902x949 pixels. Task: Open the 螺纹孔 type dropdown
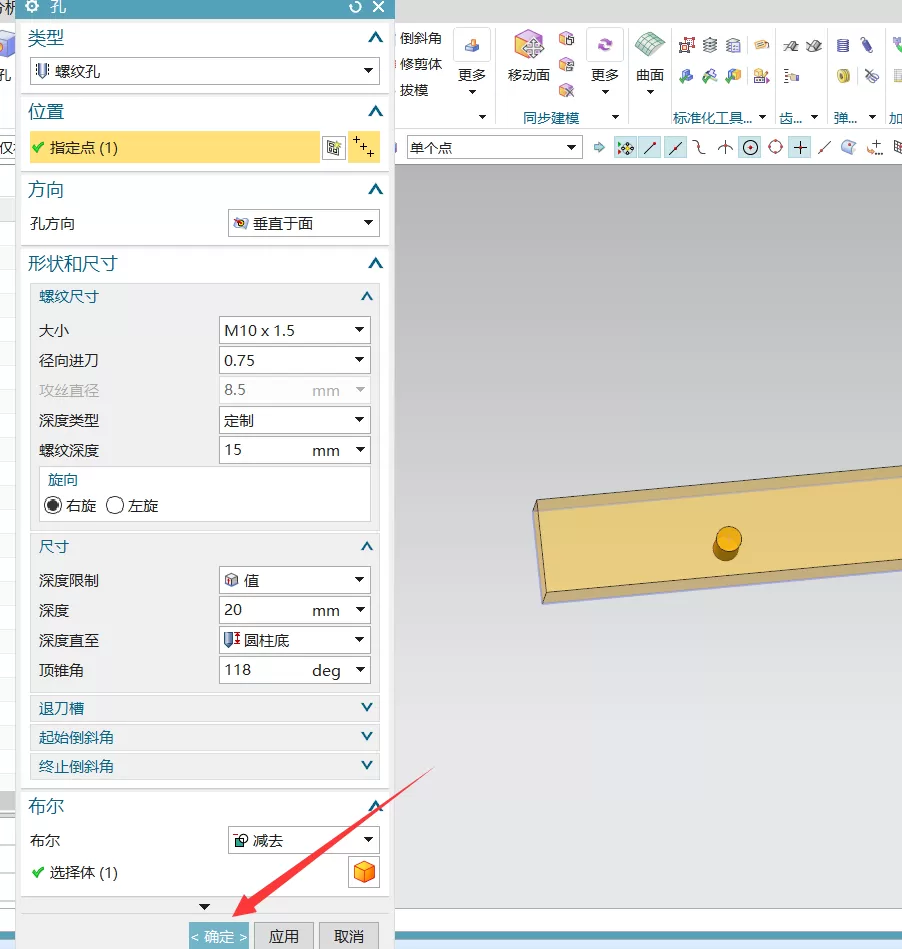(x=205, y=71)
